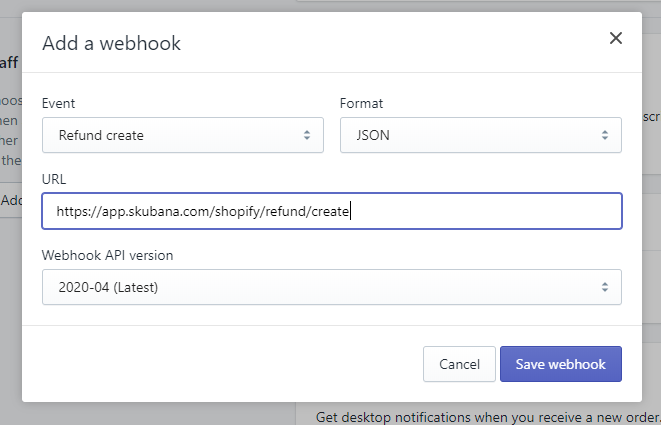661x425 pixels.
Task: Click the "URL" field label
Action: point(54,179)
